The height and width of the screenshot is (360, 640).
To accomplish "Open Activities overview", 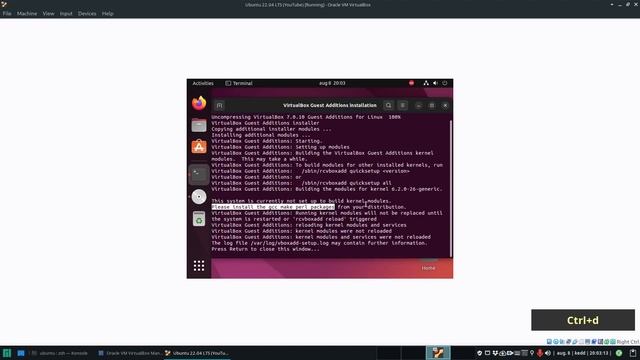I will pyautogui.click(x=203, y=83).
